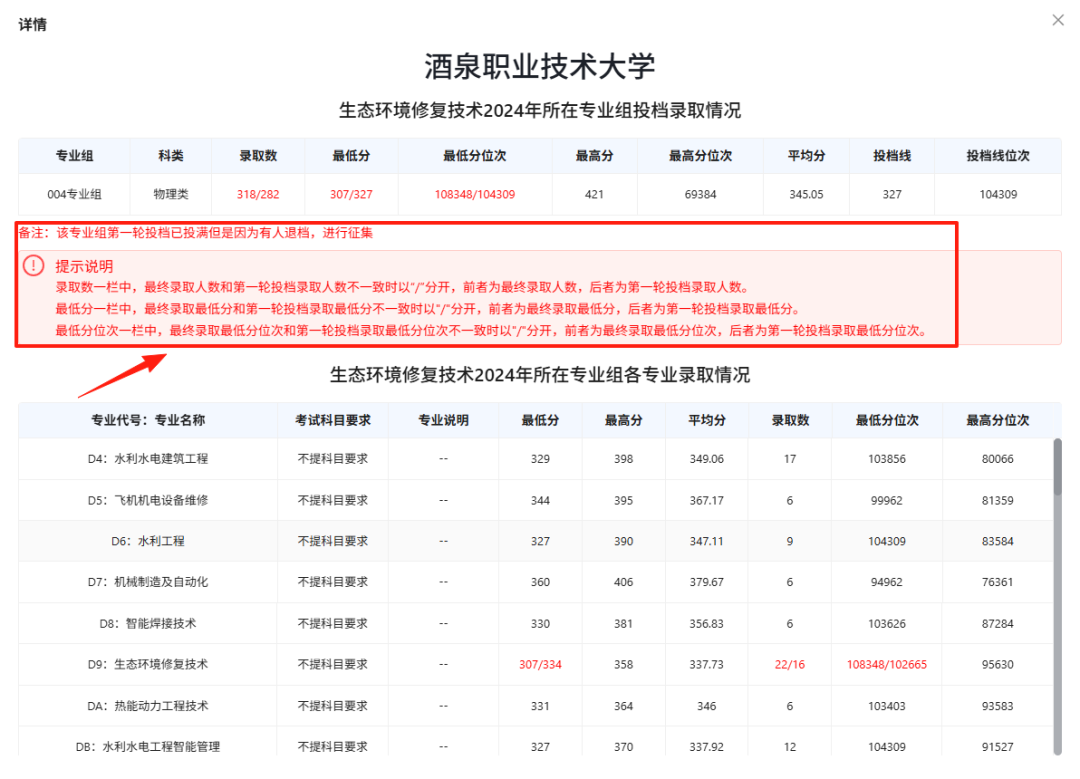Viewport: 1080px width, 779px height.
Task: Click the 最高分位次 column header
Action: pos(700,154)
